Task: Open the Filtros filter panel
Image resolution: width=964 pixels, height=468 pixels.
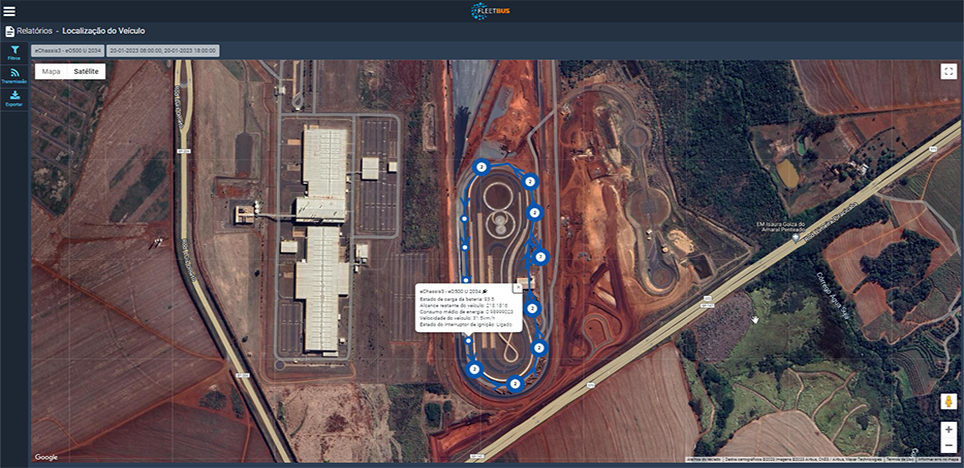Action: tap(14, 50)
